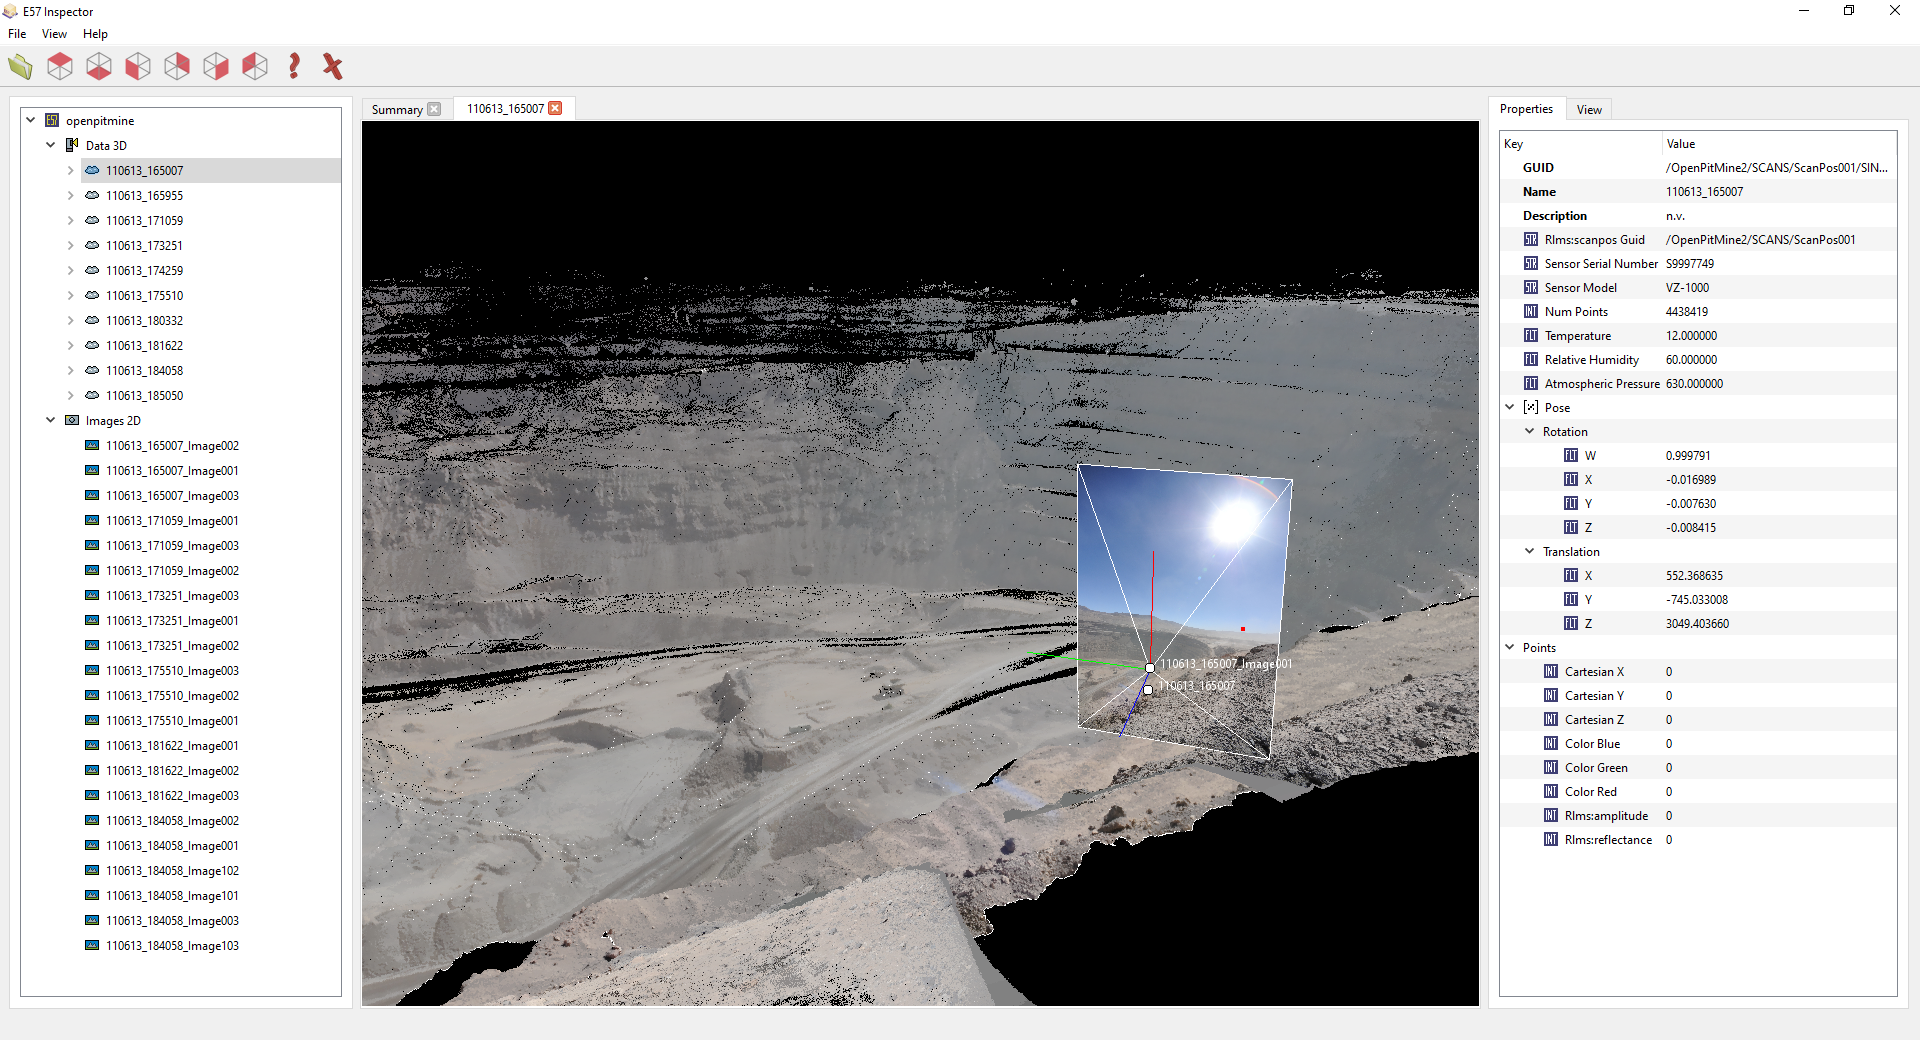Click cube icon with front-left face highlighted

pyautogui.click(x=138, y=67)
